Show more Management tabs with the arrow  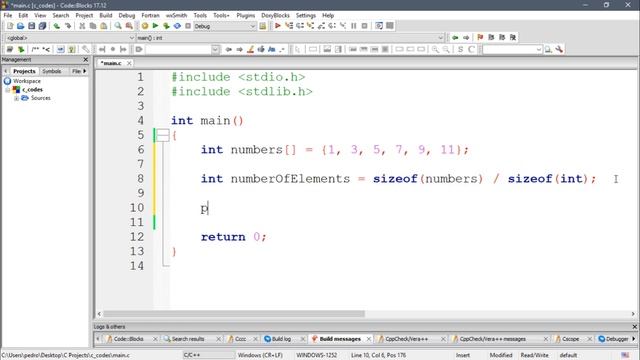click(x=84, y=71)
